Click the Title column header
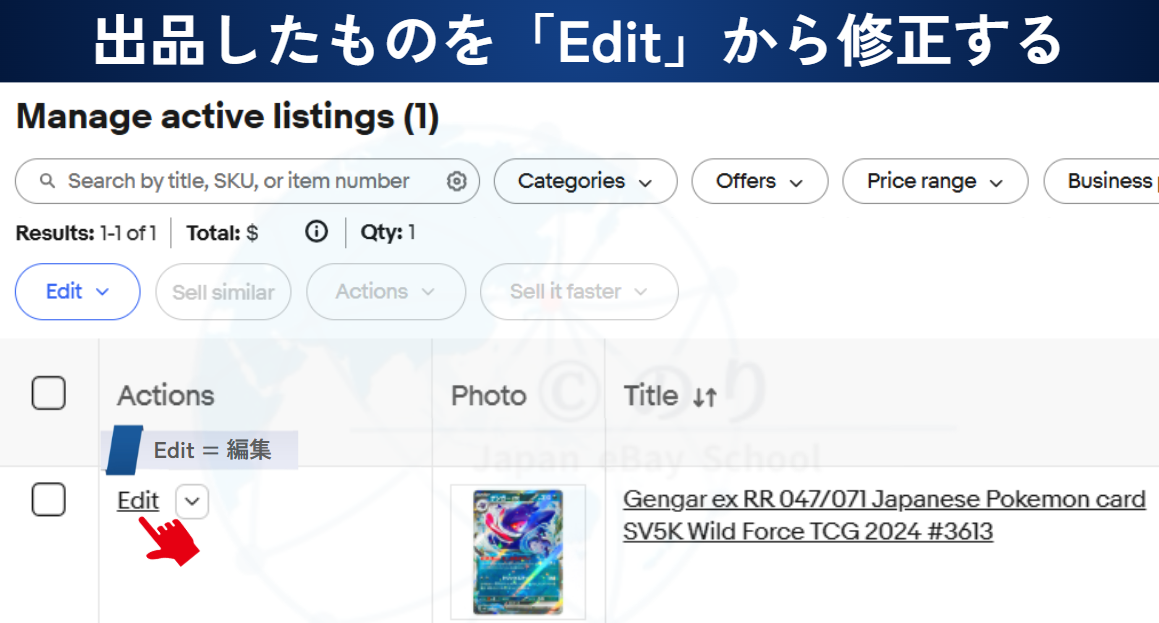The image size is (1159, 623). pos(651,396)
